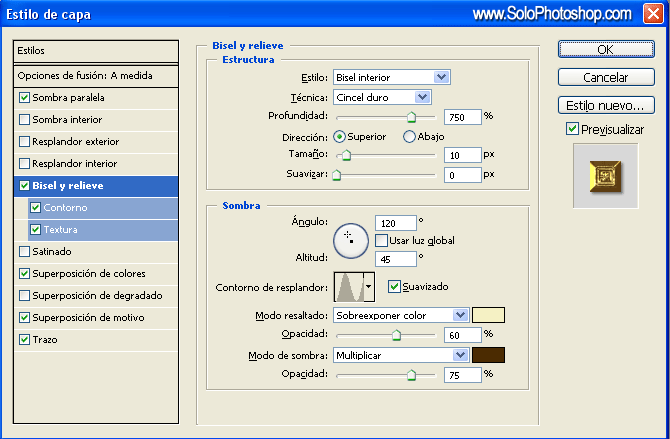Enable the Sombra interior checkbox
This screenshot has width=670, height=439.
[x=25, y=120]
